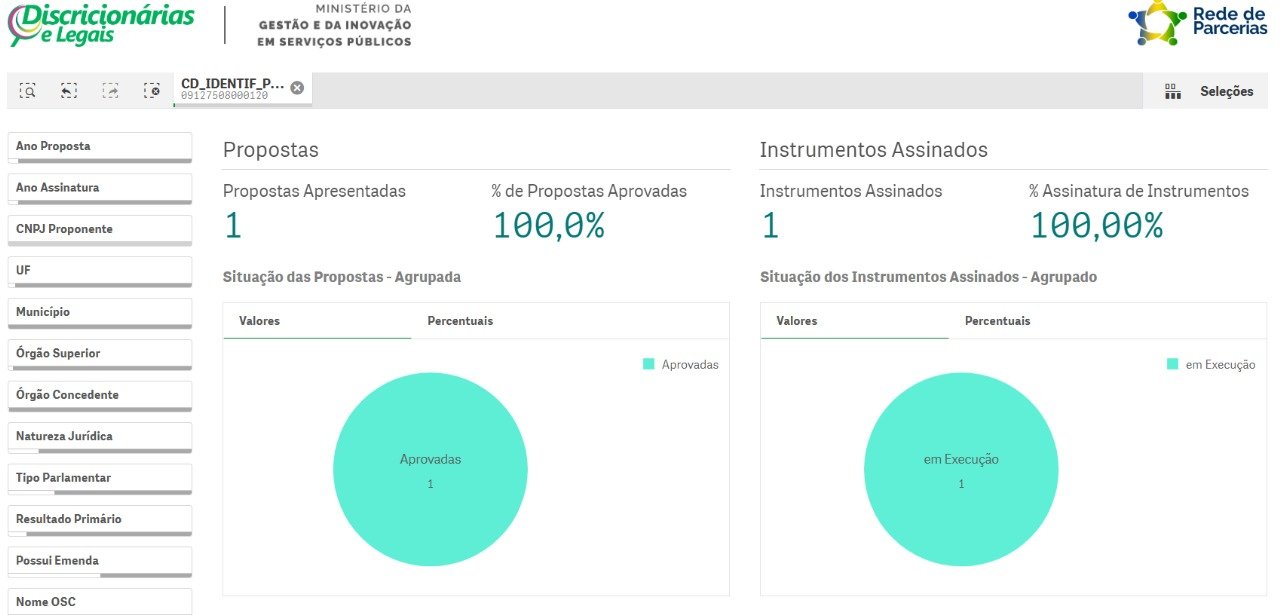Open the UF filter list

[x=99, y=271]
